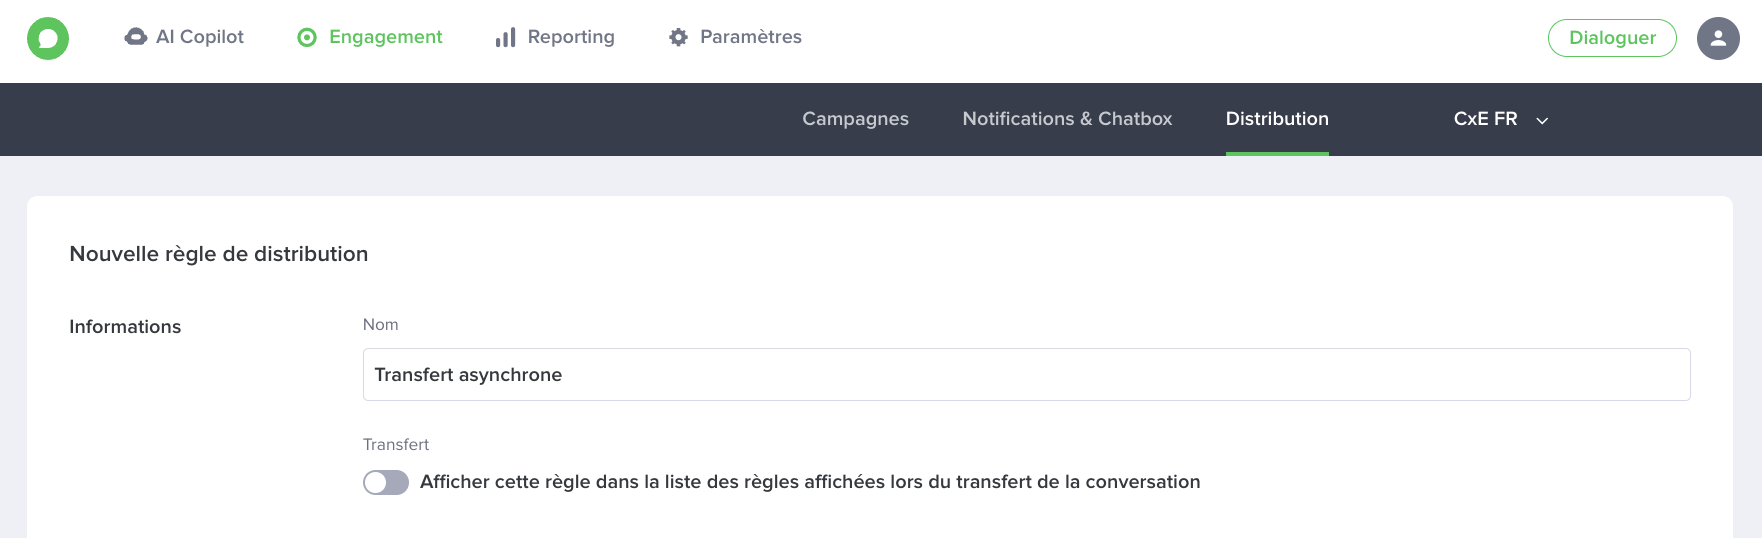Focus the Nom field with Transfert asynchrone
Screen dimensions: 1762x538
1026,375
